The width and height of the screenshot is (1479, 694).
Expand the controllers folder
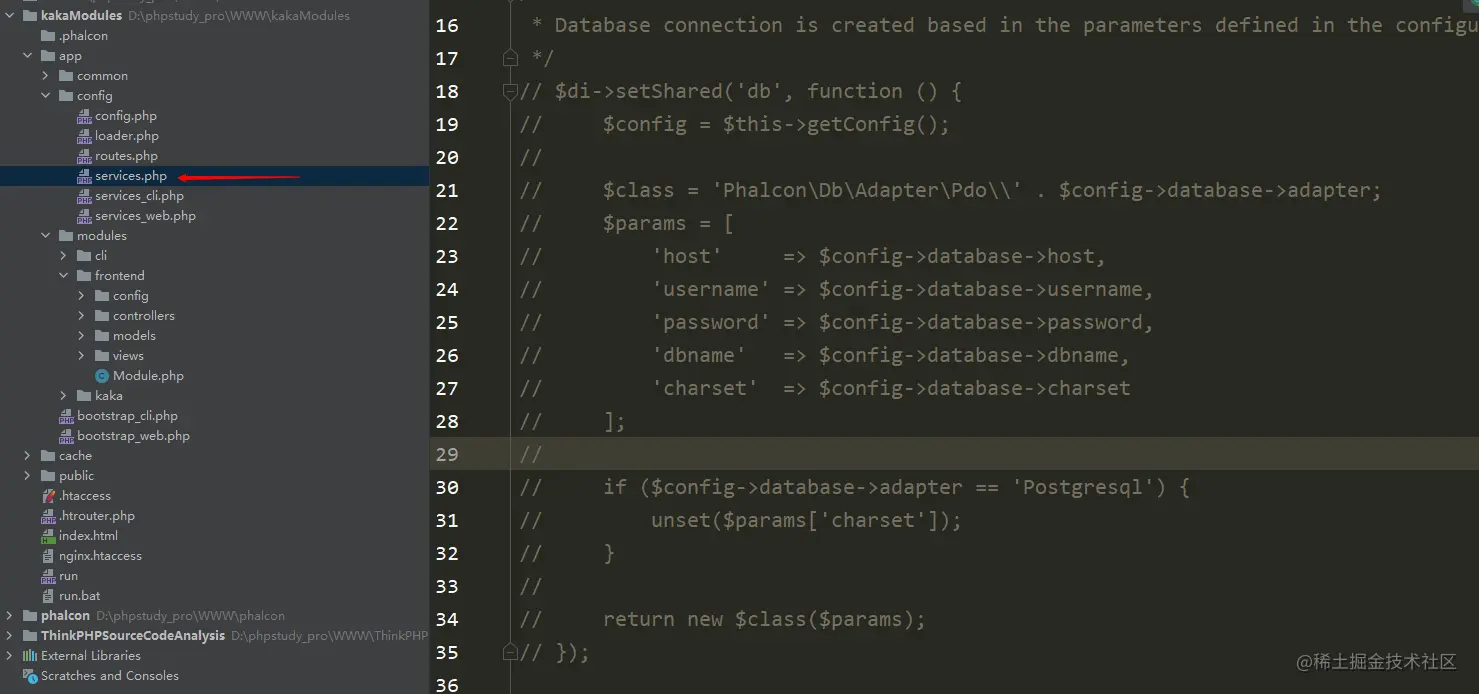click(82, 316)
